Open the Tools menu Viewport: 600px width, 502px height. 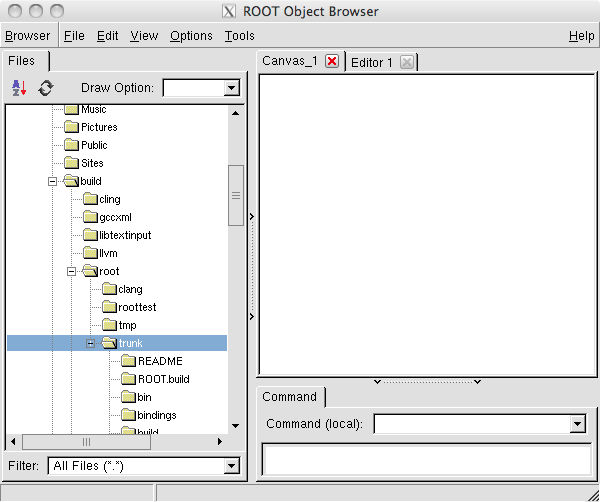pyautogui.click(x=239, y=36)
